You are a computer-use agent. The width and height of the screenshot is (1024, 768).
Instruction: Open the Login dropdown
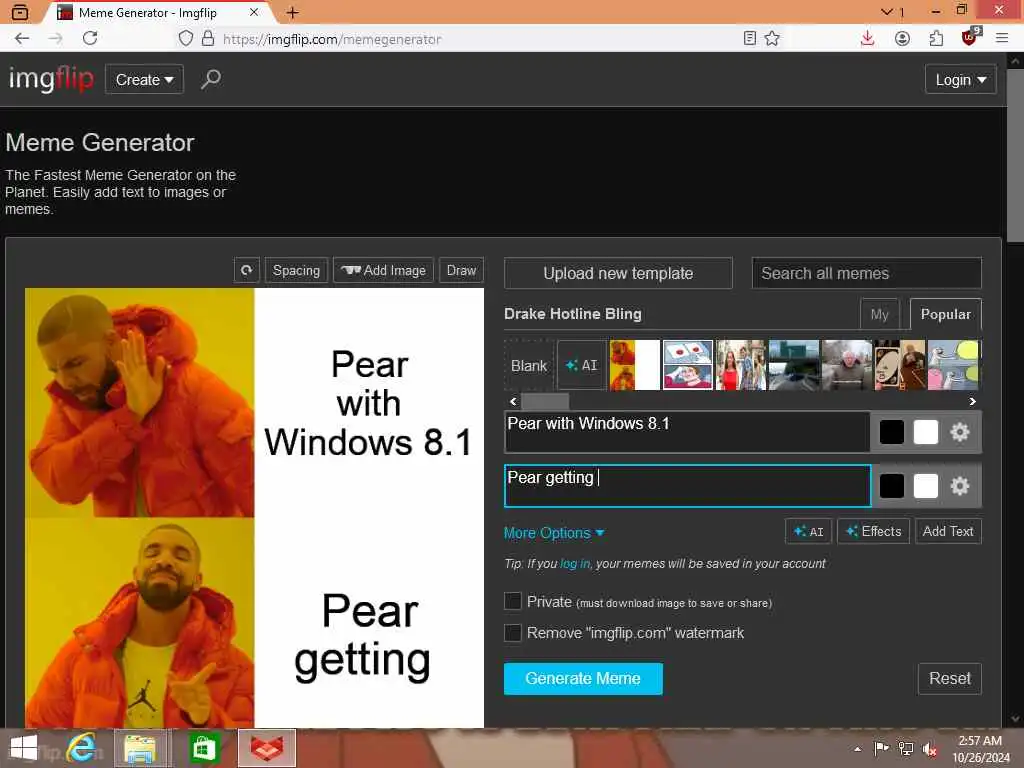click(x=960, y=80)
